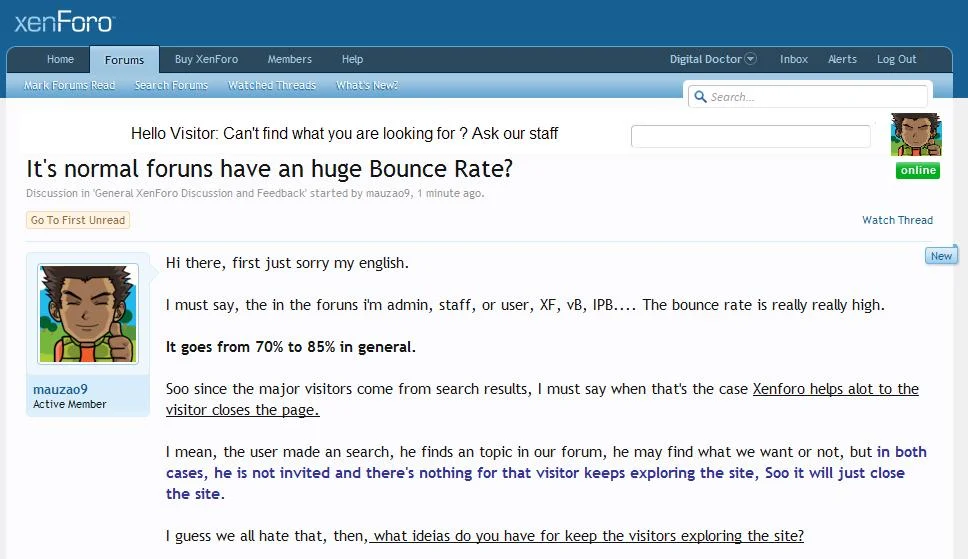Click staff avatar thumbnail above online badge

coord(916,134)
